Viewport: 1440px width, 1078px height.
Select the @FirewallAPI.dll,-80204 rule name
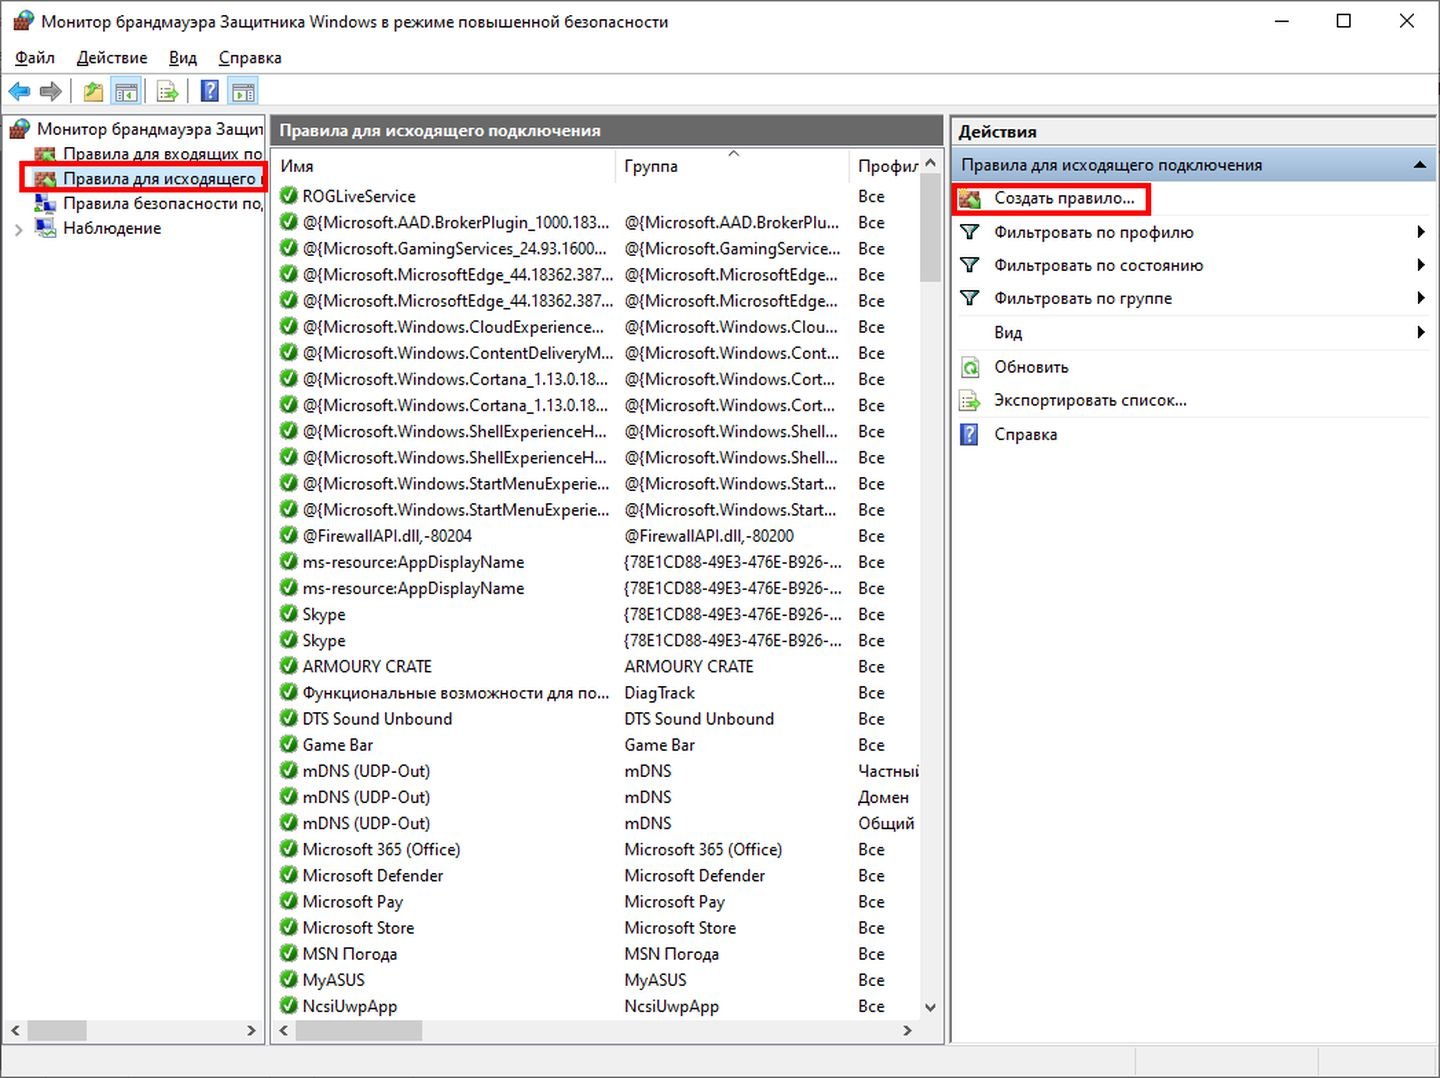(387, 536)
